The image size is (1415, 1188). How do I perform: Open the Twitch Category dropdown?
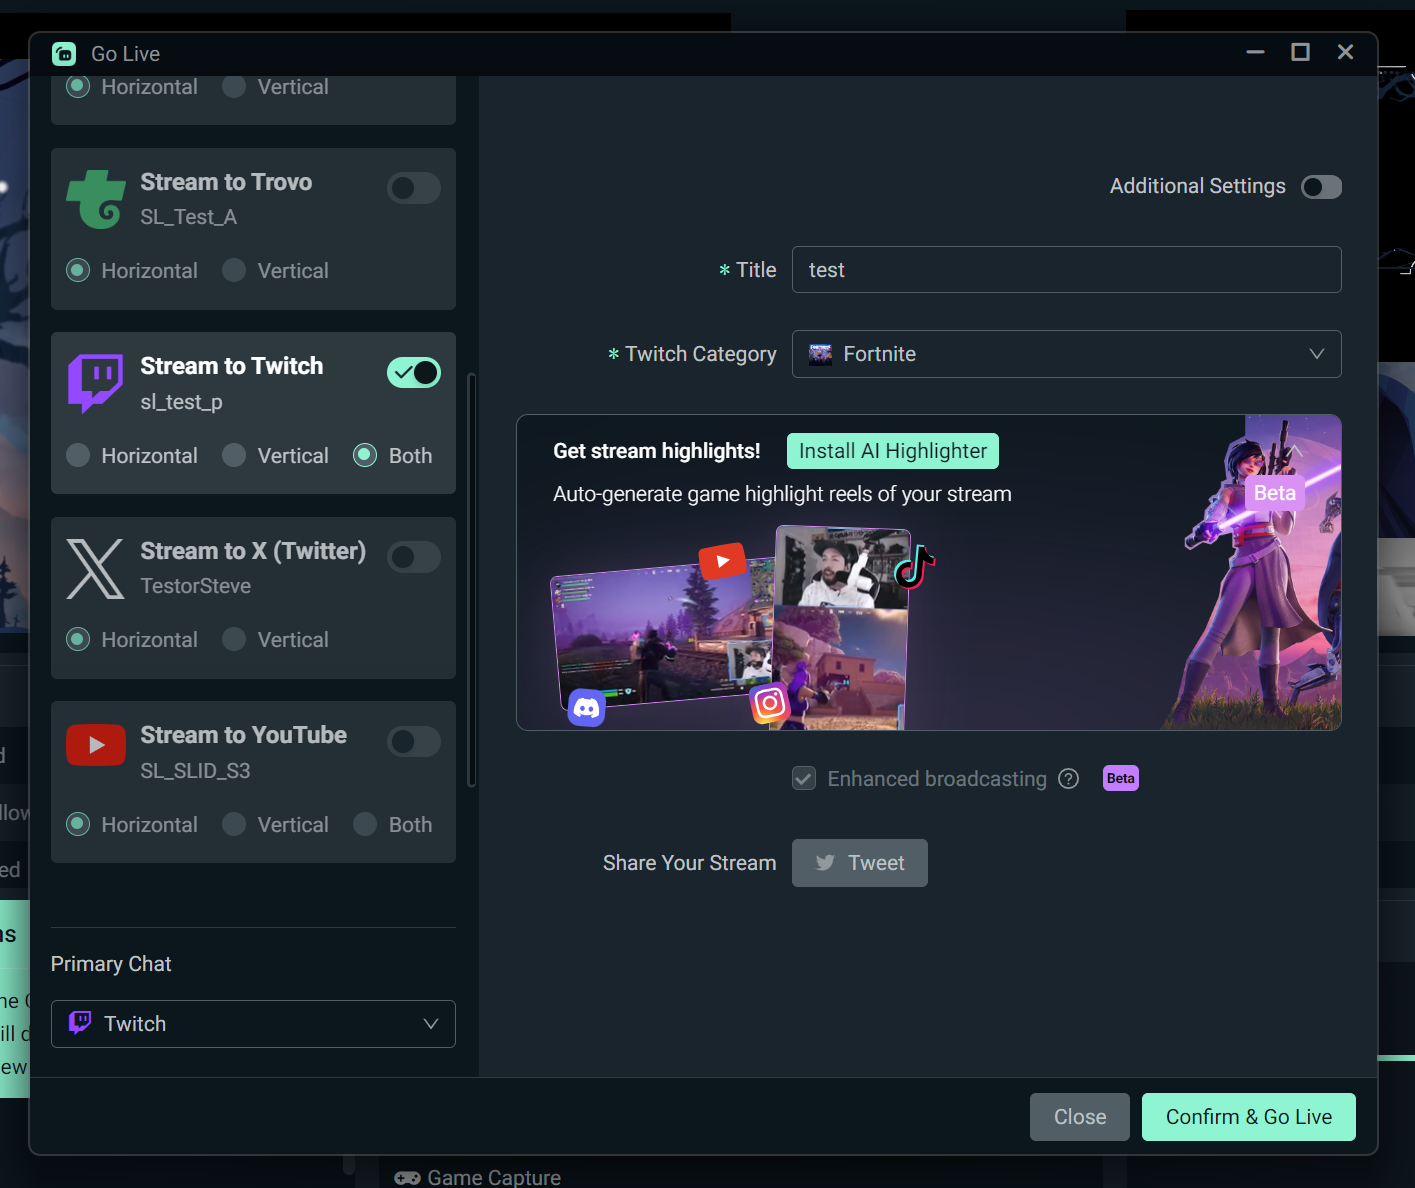click(1065, 354)
